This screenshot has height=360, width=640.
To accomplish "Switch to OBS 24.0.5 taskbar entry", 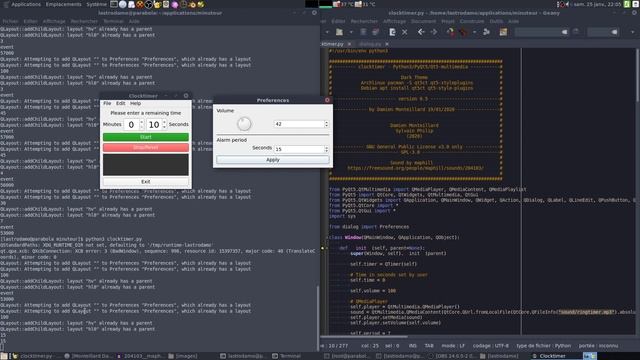I will click(452, 356).
